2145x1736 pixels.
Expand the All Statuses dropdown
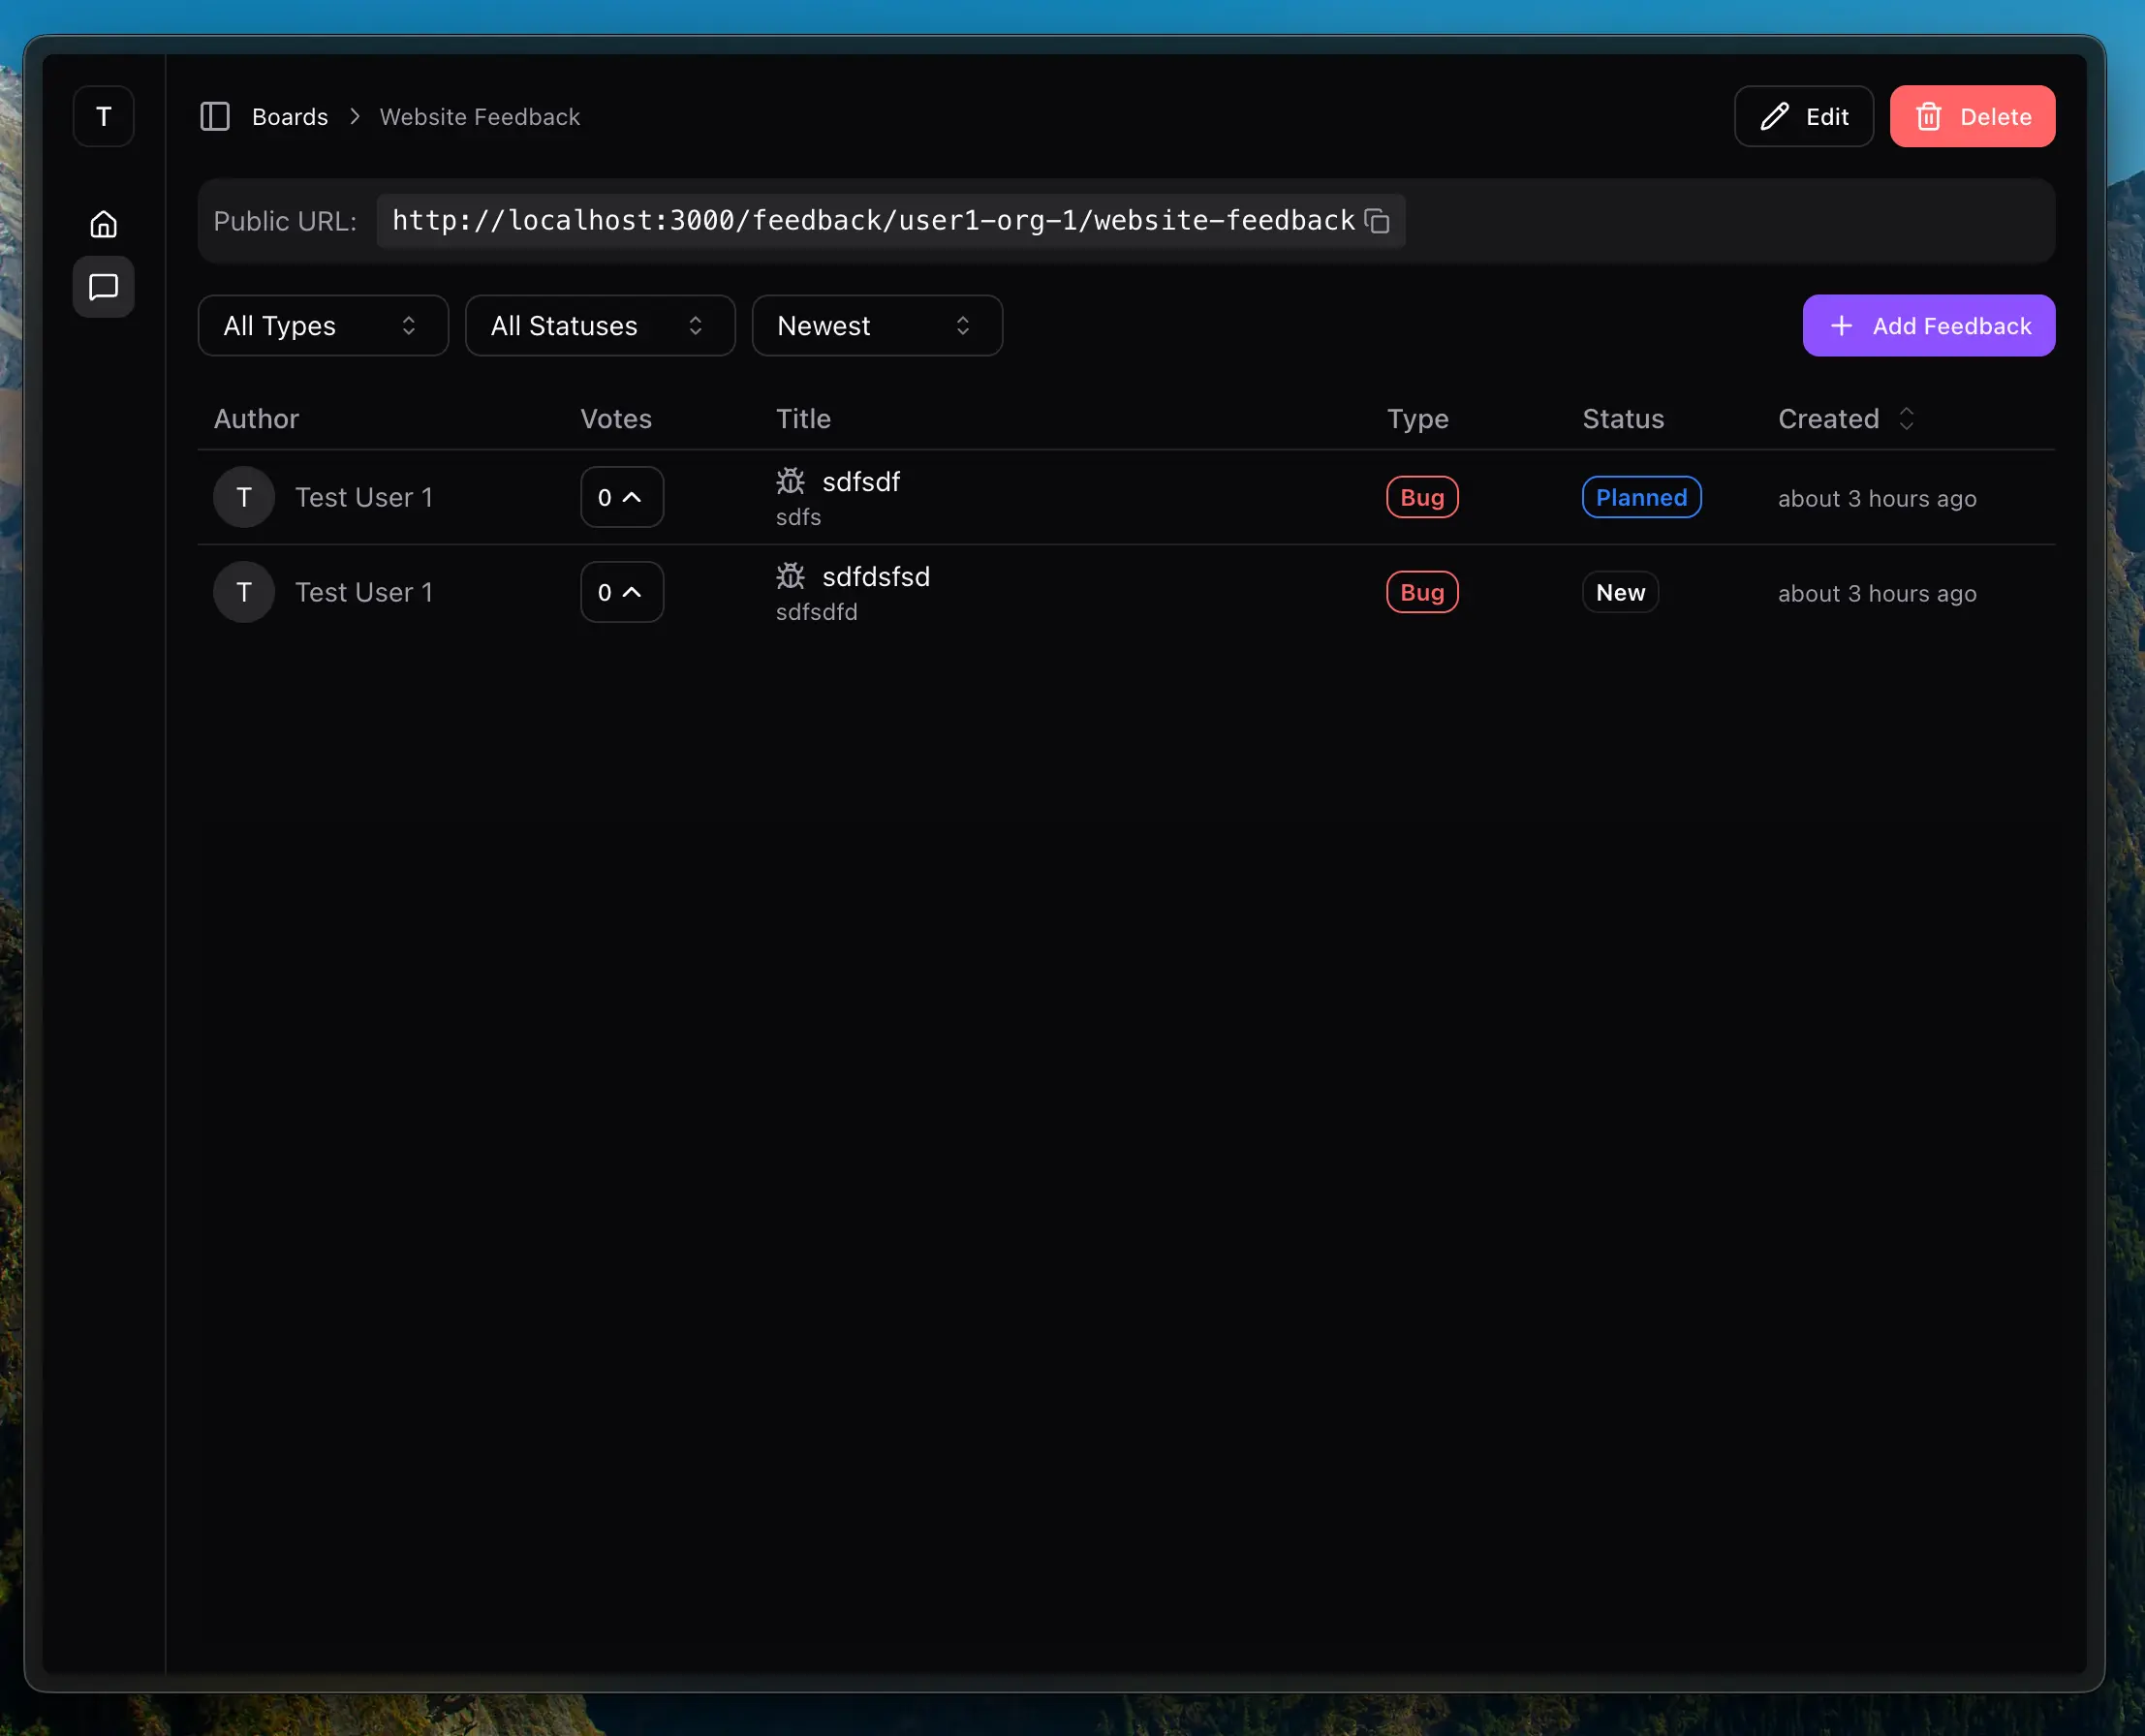[x=599, y=326]
